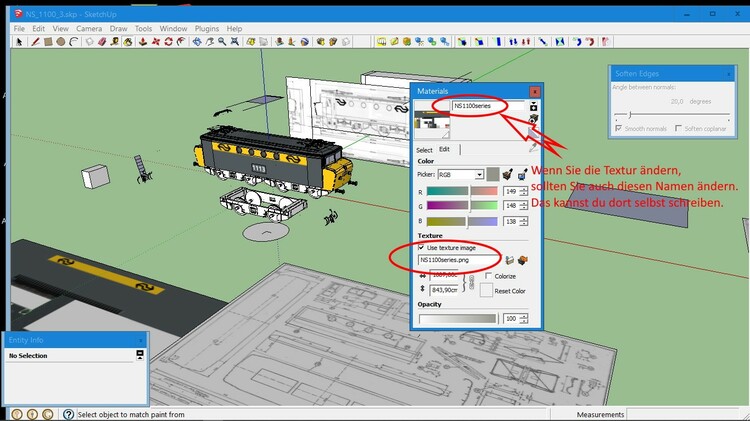Click the Opacity slider bar
The height and width of the screenshot is (421, 750).
457,319
